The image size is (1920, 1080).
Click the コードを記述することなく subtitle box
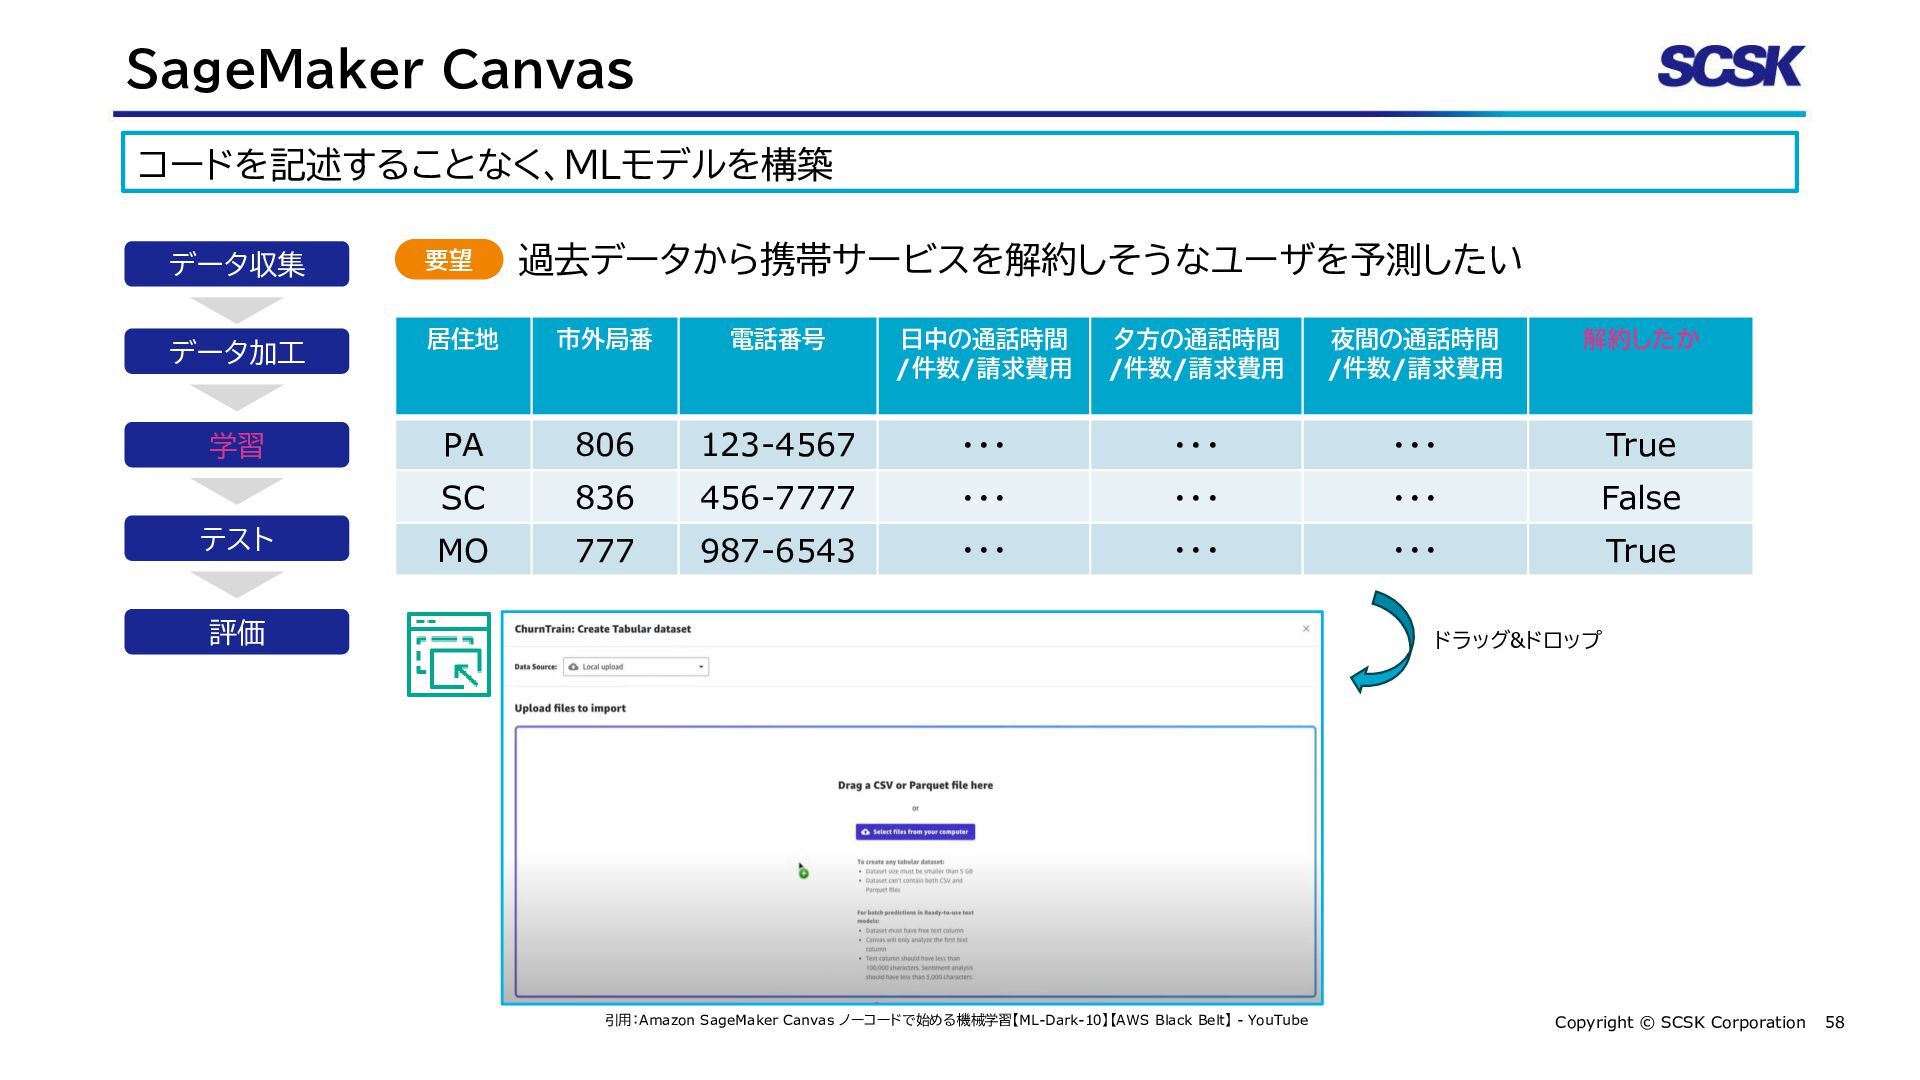tap(960, 162)
